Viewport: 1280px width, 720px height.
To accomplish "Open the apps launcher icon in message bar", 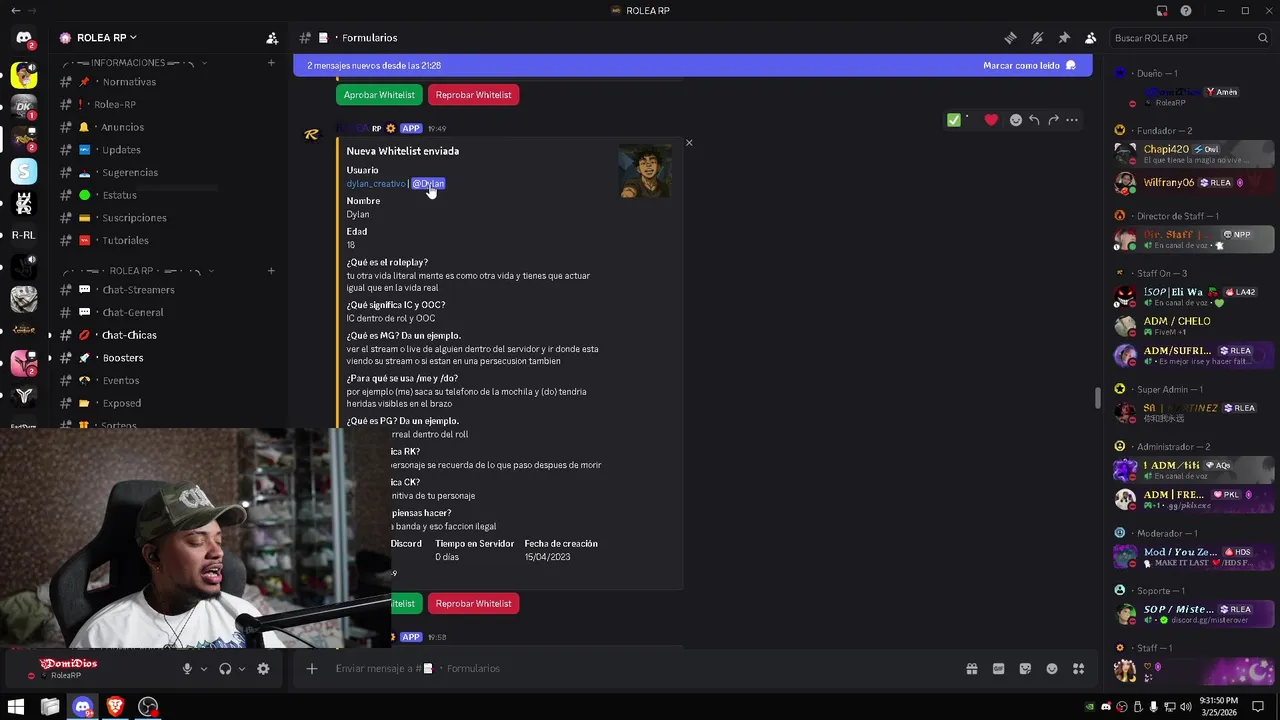I will click(x=1078, y=669).
